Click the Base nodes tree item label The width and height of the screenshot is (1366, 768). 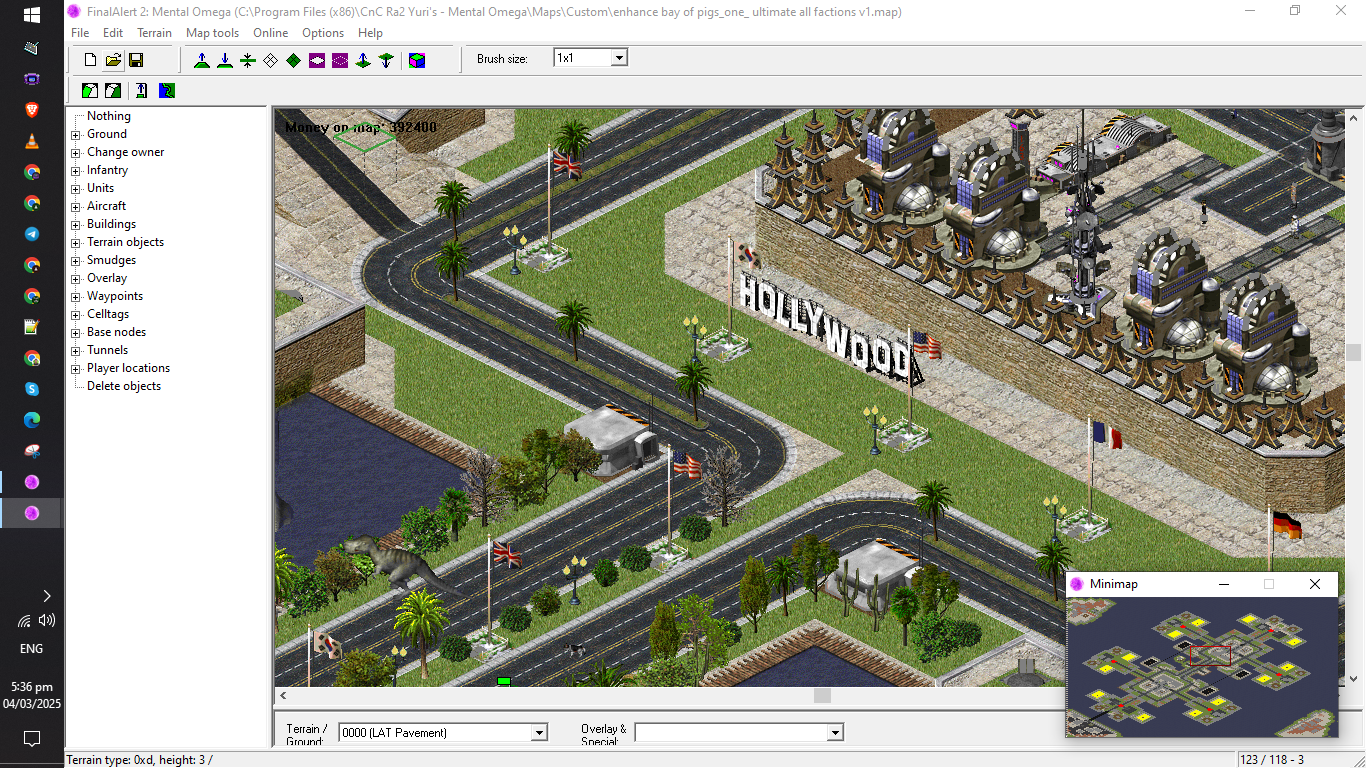coord(116,332)
